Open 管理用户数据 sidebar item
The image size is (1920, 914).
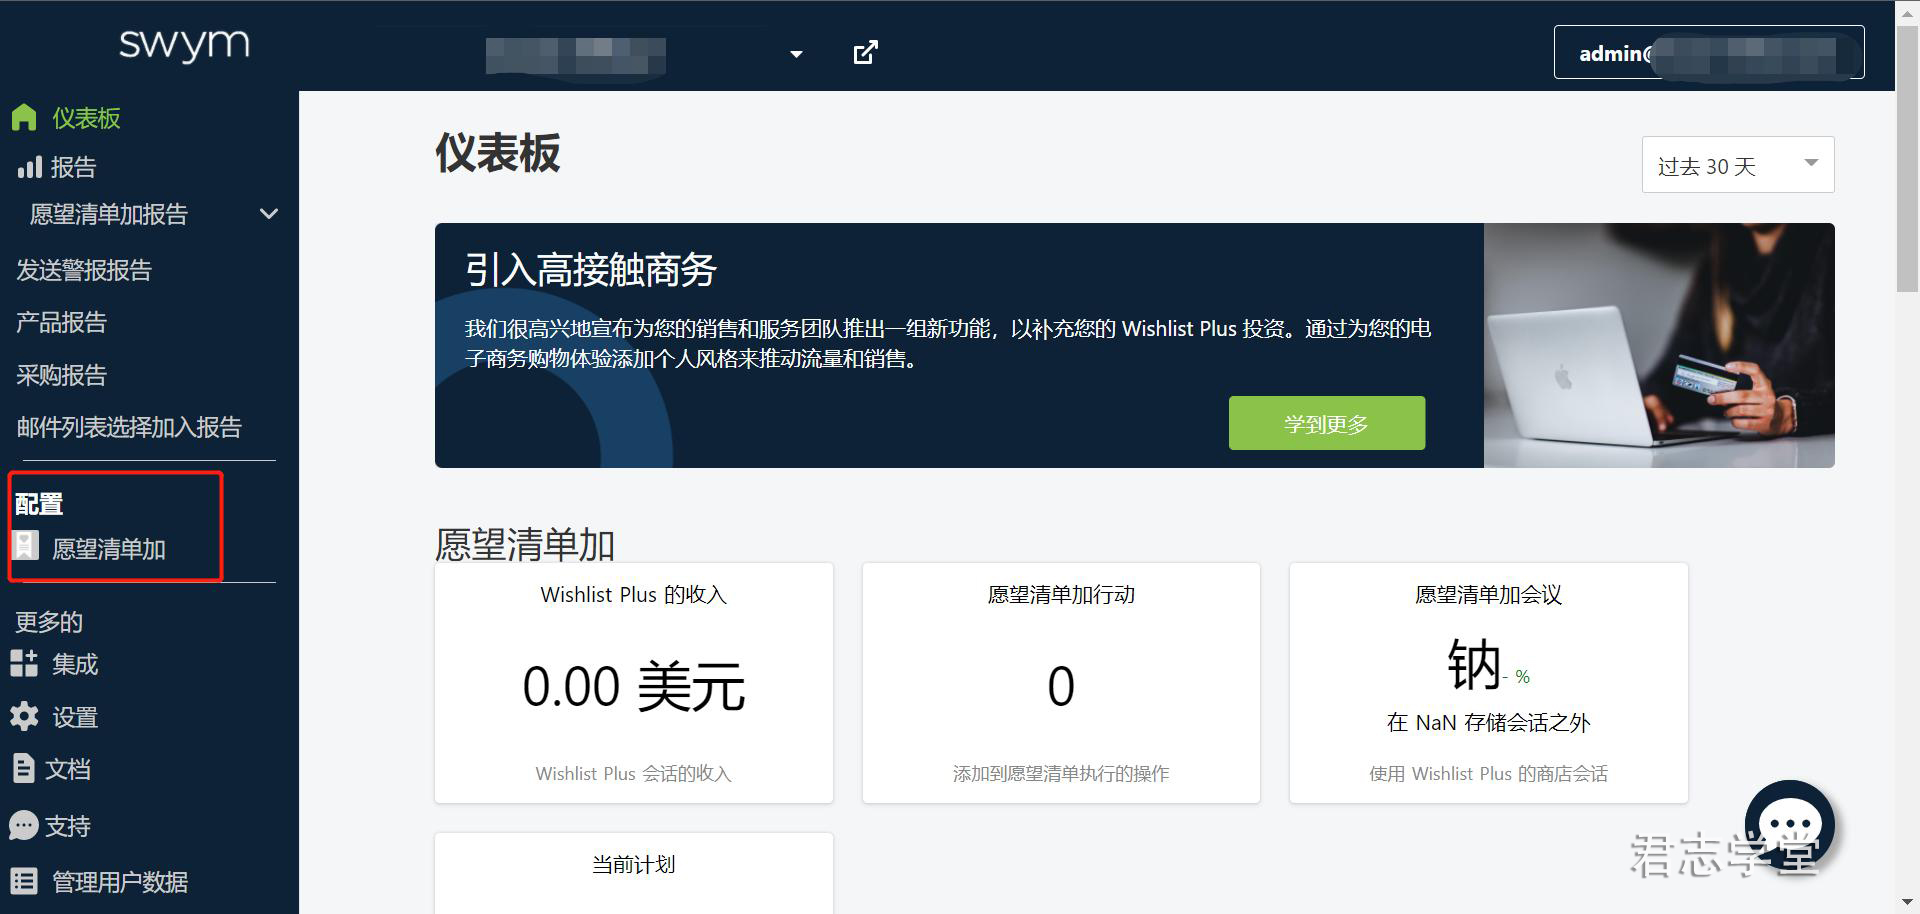(x=120, y=882)
